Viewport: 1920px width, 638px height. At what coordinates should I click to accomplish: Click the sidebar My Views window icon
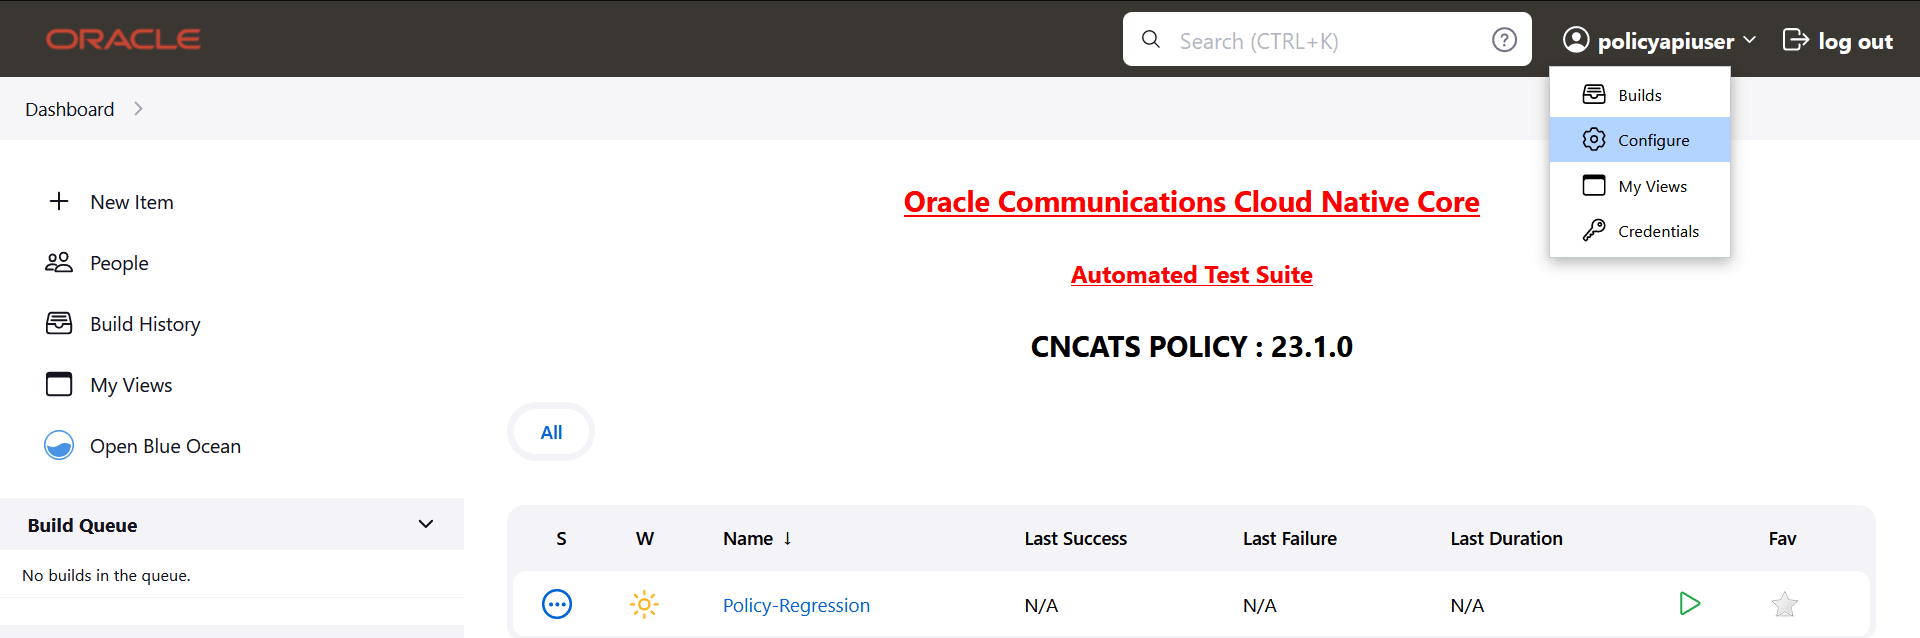[59, 384]
